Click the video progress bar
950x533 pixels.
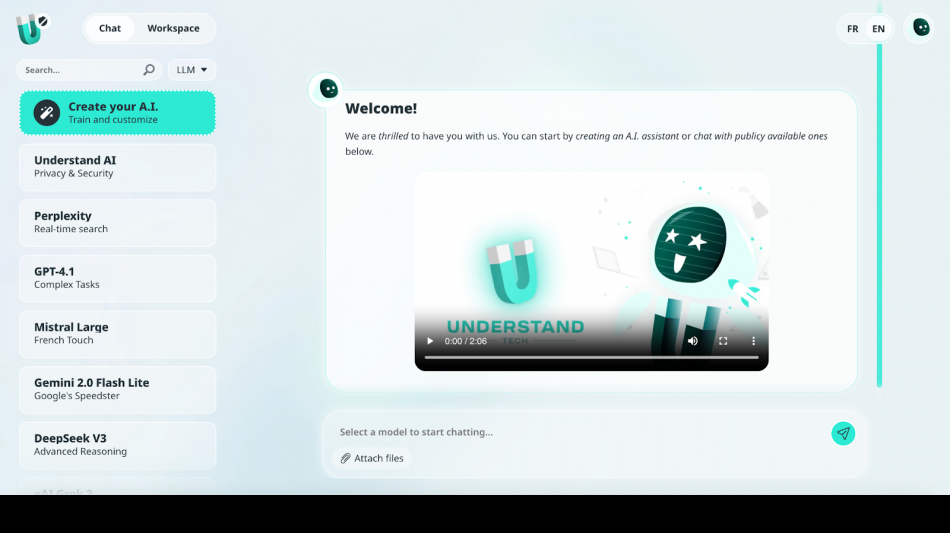pyautogui.click(x=590, y=357)
